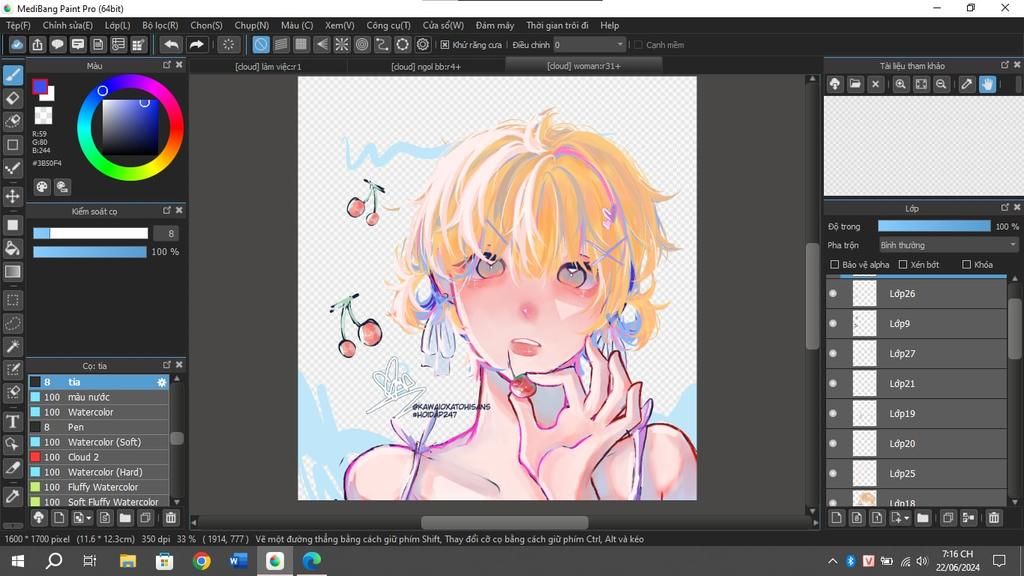Open Tệp(F) menu

[18, 25]
